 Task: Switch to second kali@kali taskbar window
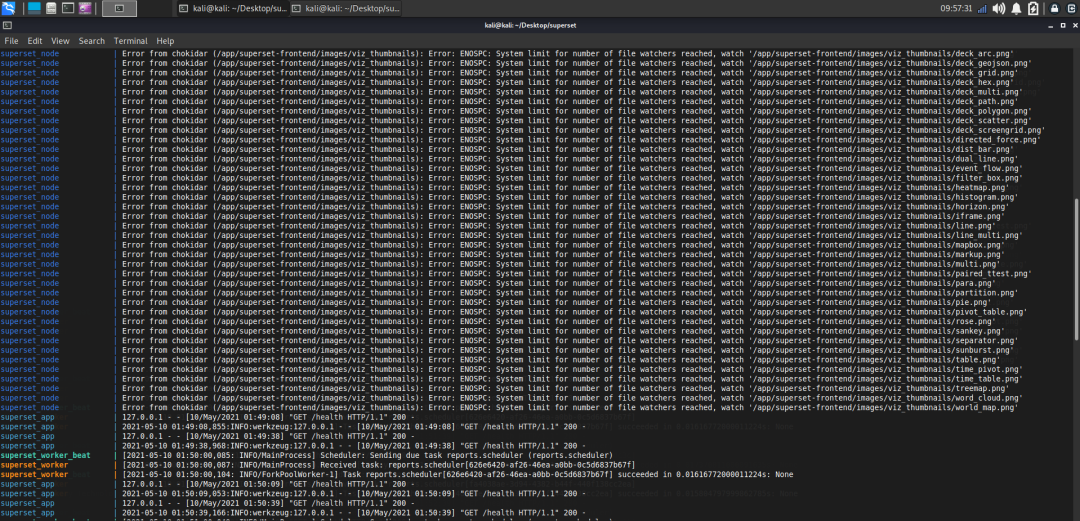[345, 8]
